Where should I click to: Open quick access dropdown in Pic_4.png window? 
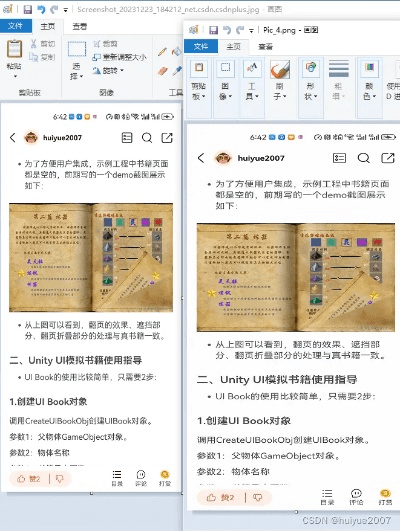251,30
